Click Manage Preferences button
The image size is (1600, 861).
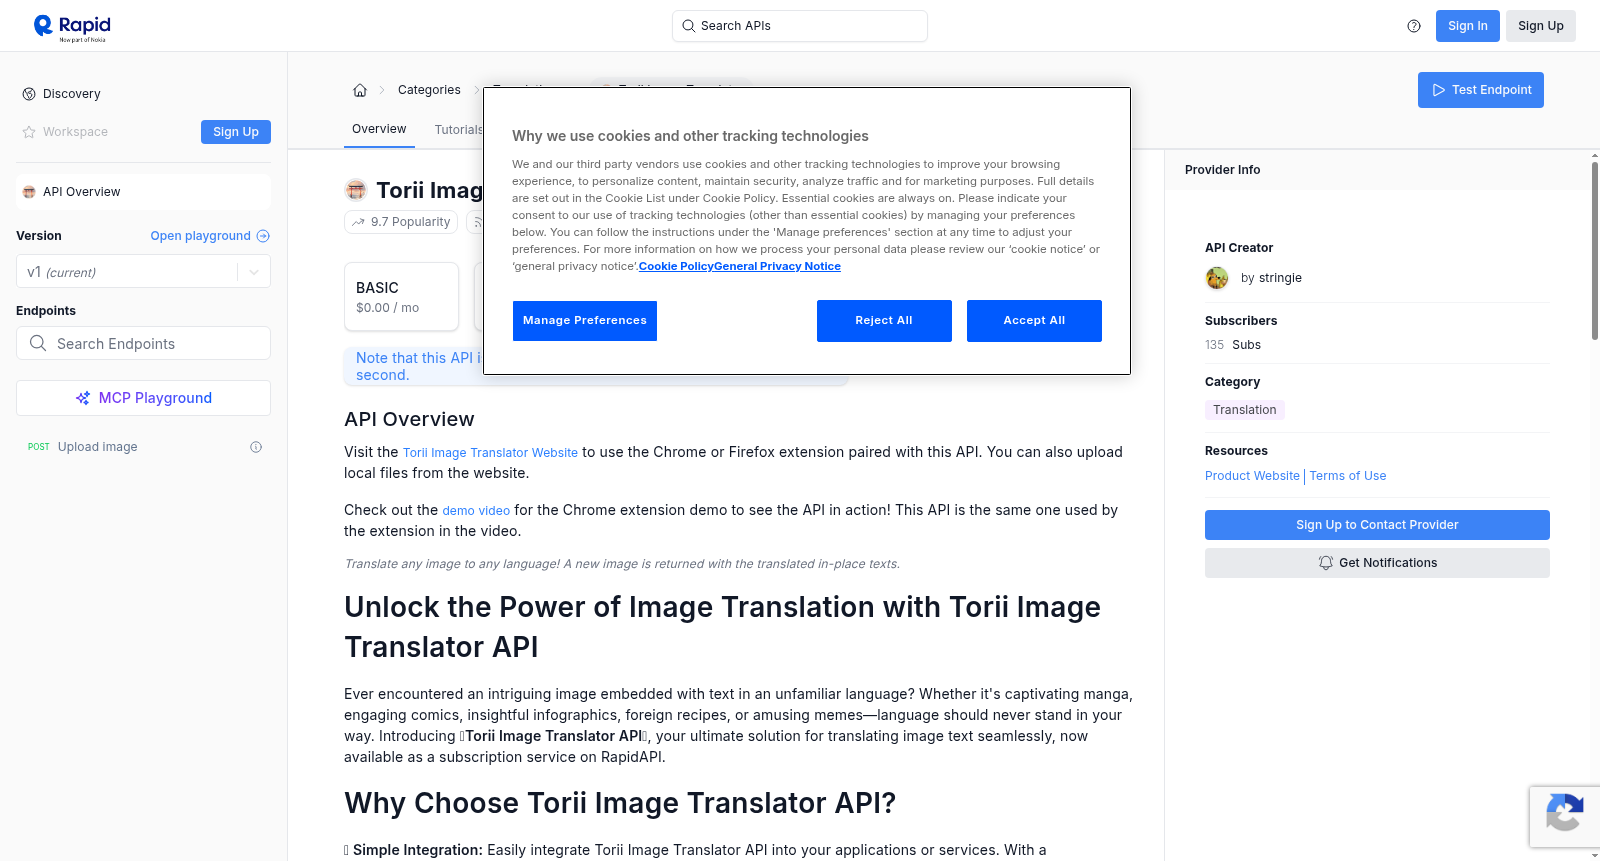585,321
